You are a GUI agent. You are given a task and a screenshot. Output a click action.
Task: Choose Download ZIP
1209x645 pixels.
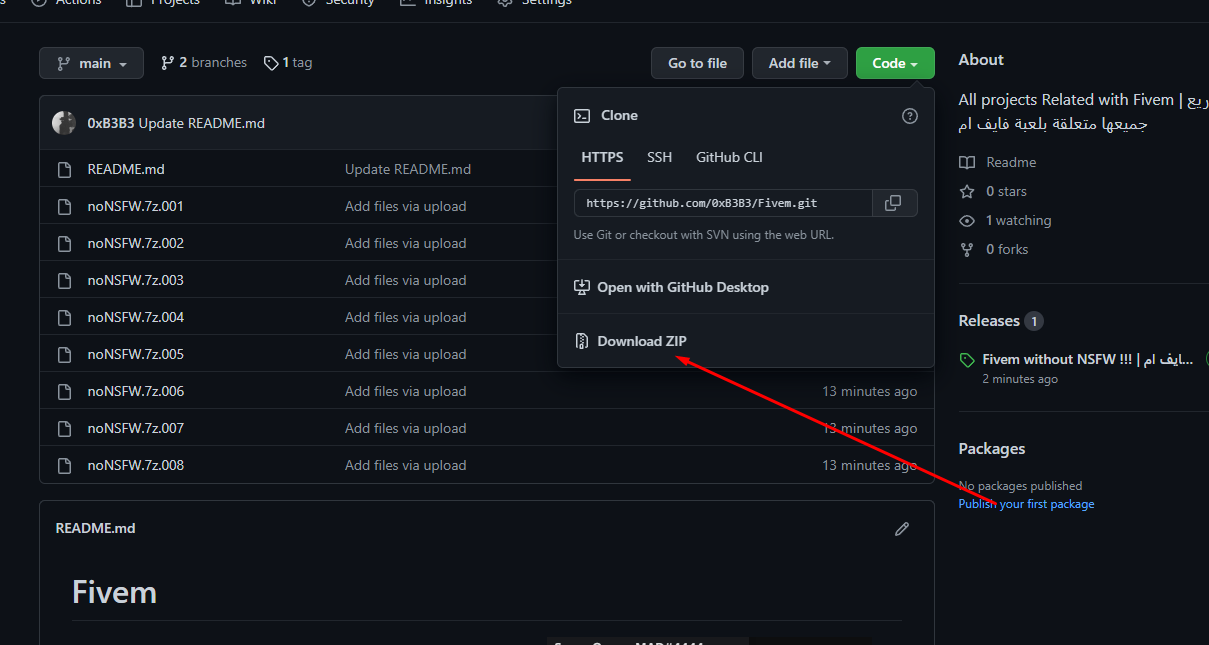[x=642, y=341]
